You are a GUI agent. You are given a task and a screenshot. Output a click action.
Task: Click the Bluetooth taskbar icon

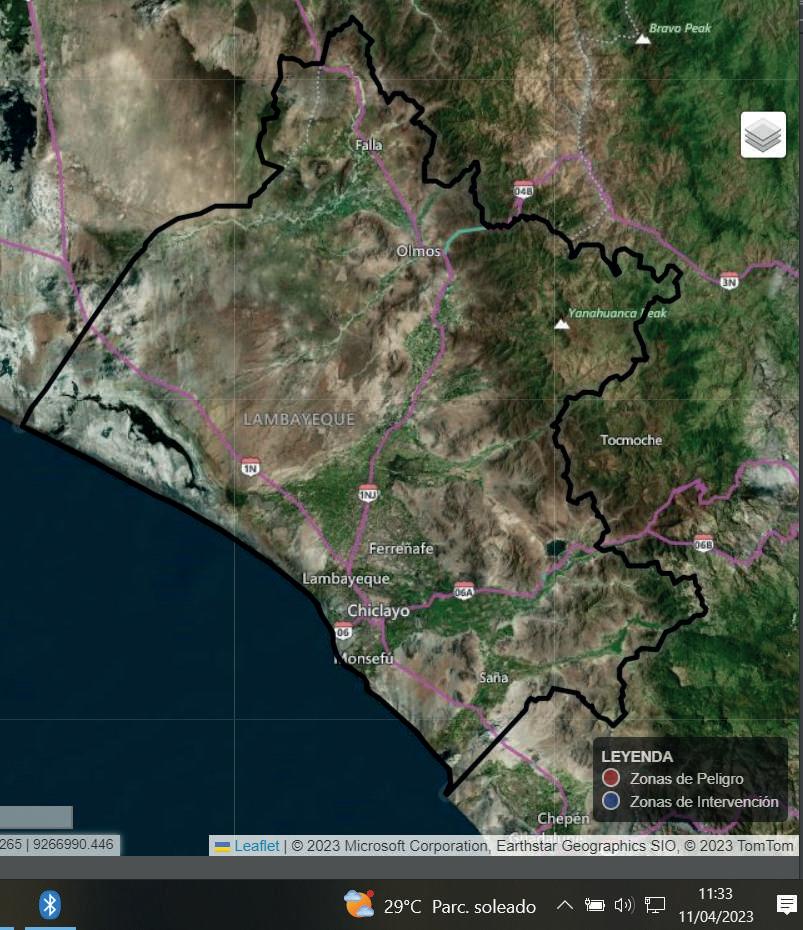coord(50,905)
